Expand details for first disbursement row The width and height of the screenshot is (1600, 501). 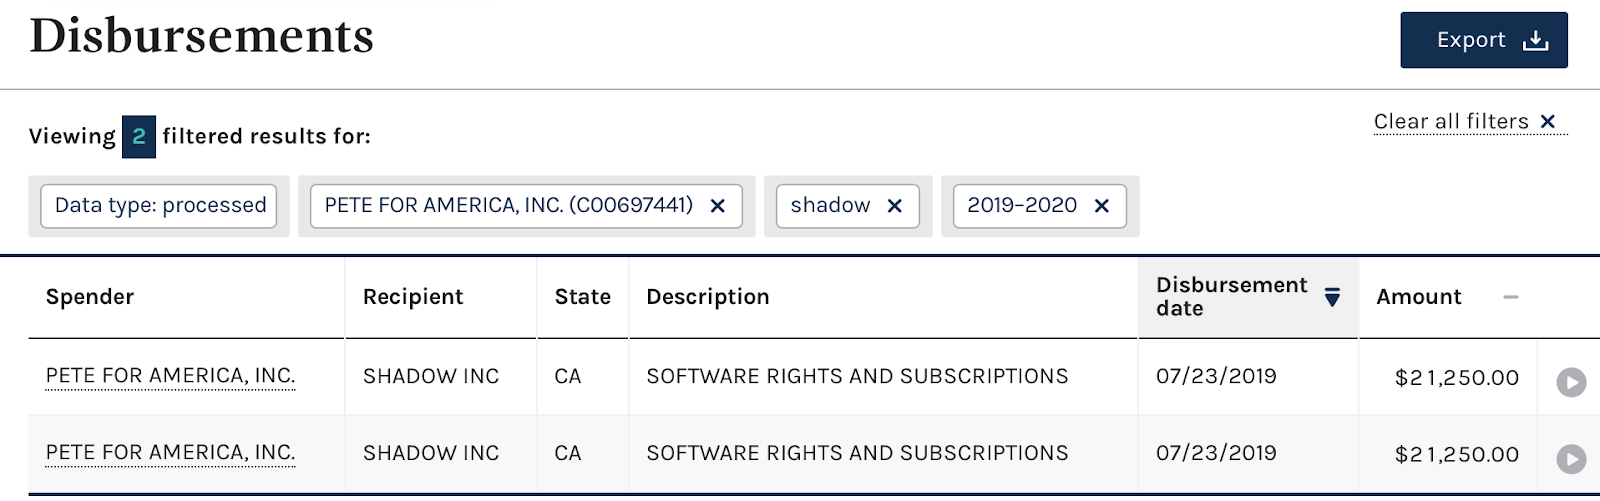[1571, 382]
